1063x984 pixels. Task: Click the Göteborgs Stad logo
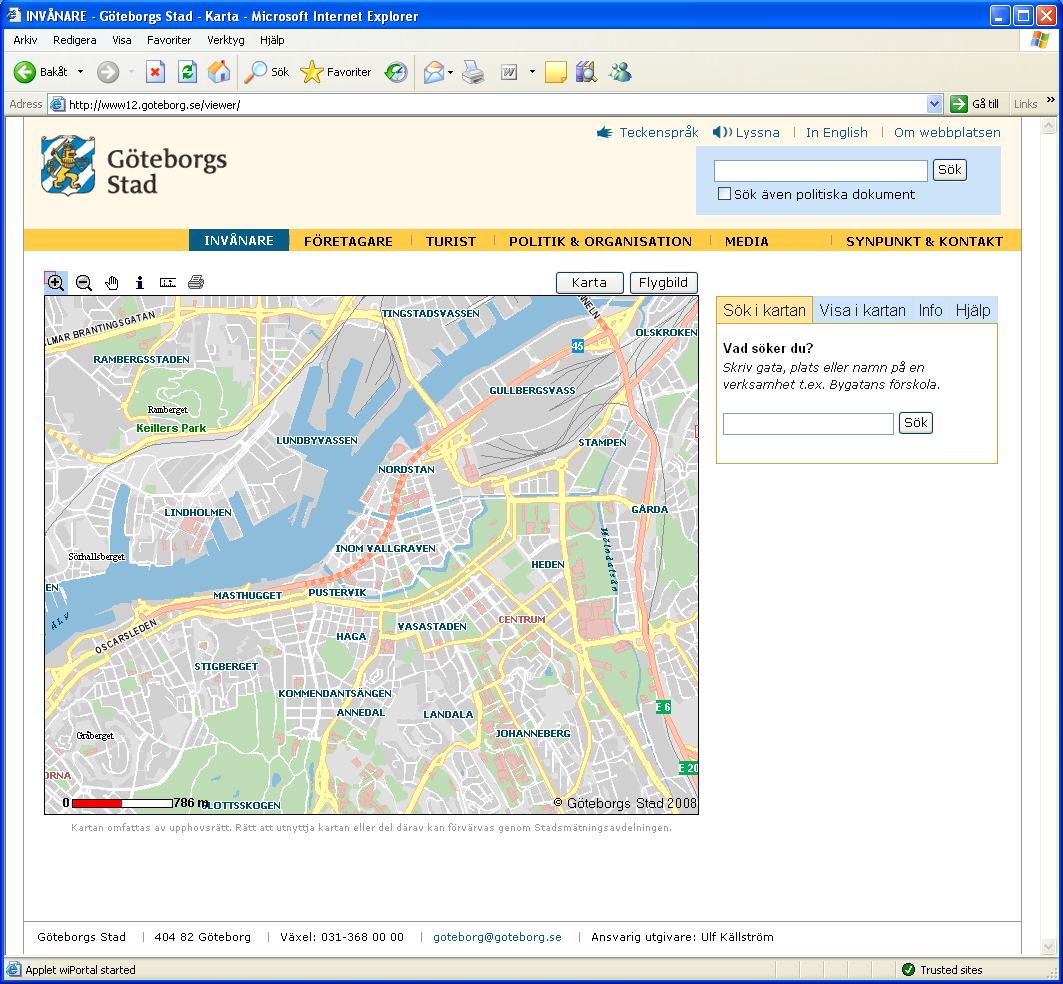(134, 165)
